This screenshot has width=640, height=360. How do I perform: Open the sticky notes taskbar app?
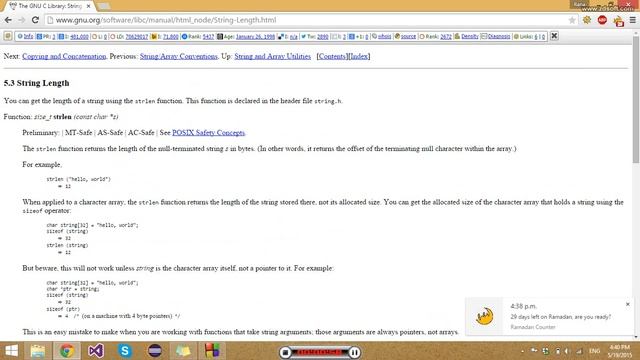click(183, 351)
